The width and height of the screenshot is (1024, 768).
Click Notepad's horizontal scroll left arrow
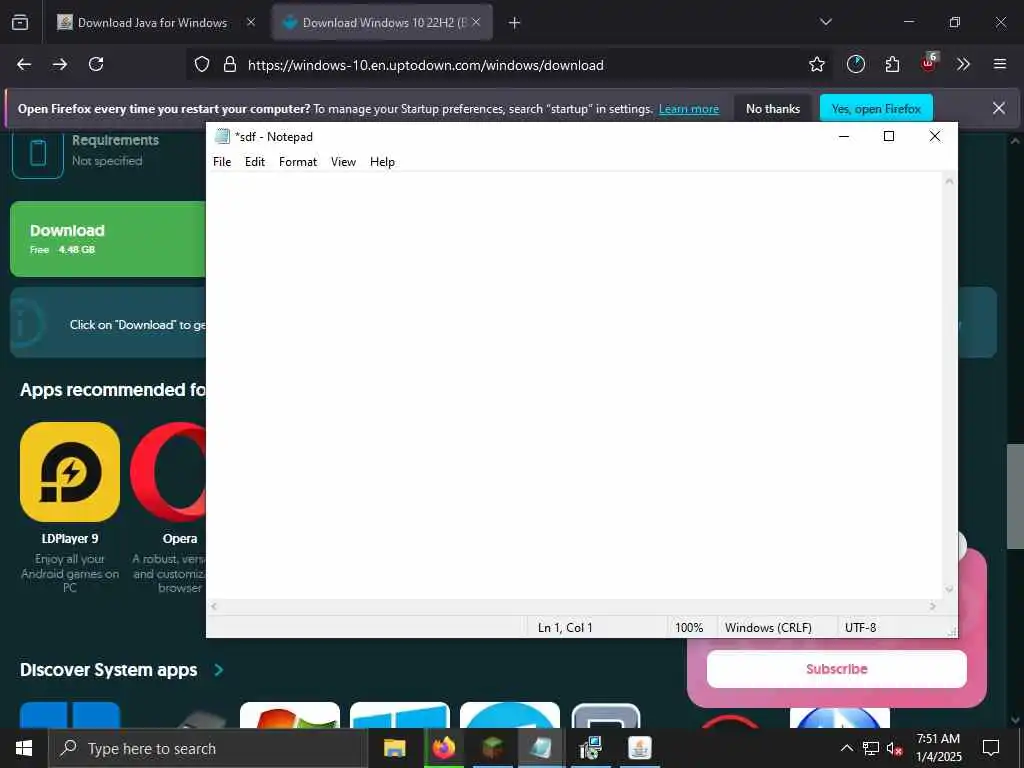click(214, 606)
